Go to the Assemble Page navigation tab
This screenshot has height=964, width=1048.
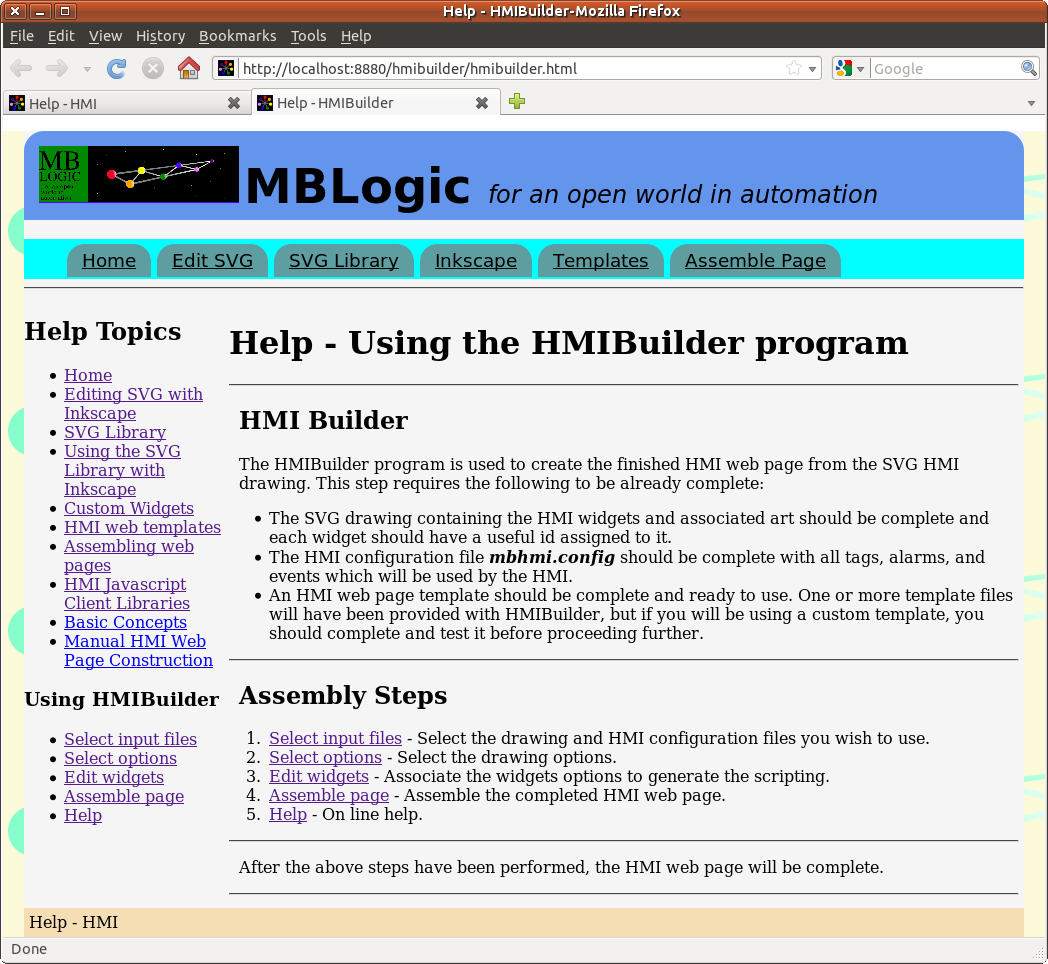coord(755,261)
